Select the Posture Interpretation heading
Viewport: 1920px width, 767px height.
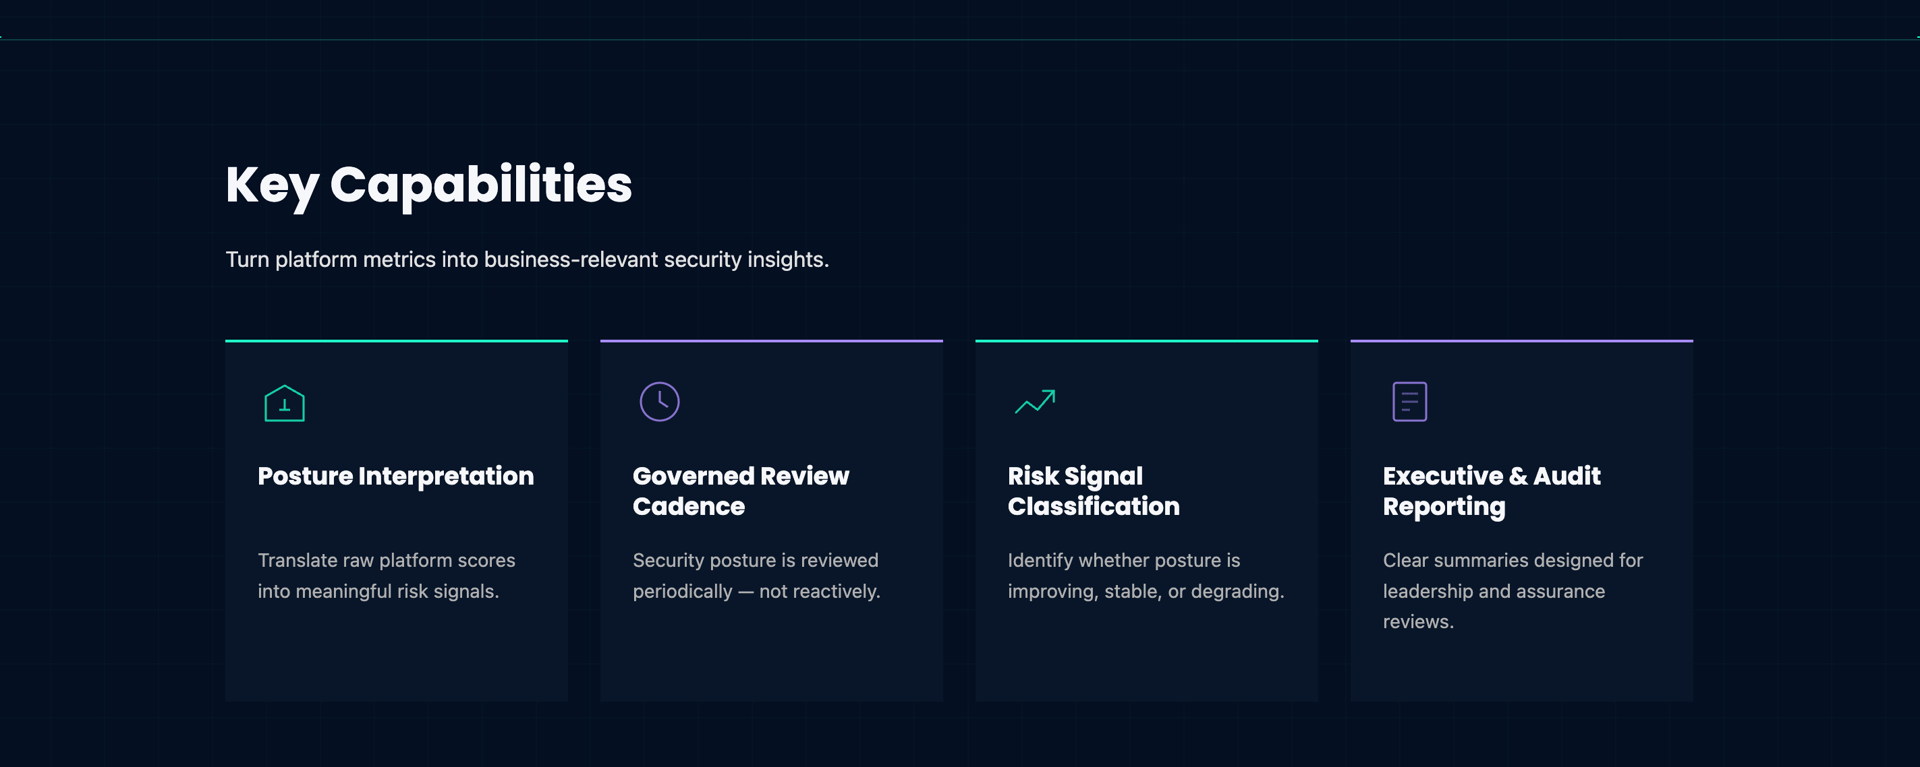tap(396, 476)
